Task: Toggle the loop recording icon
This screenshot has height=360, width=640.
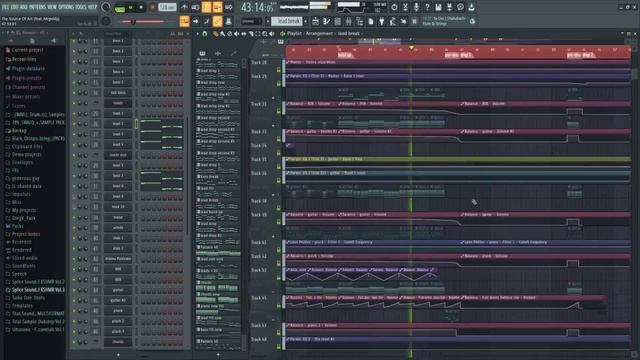Action: coord(229,7)
